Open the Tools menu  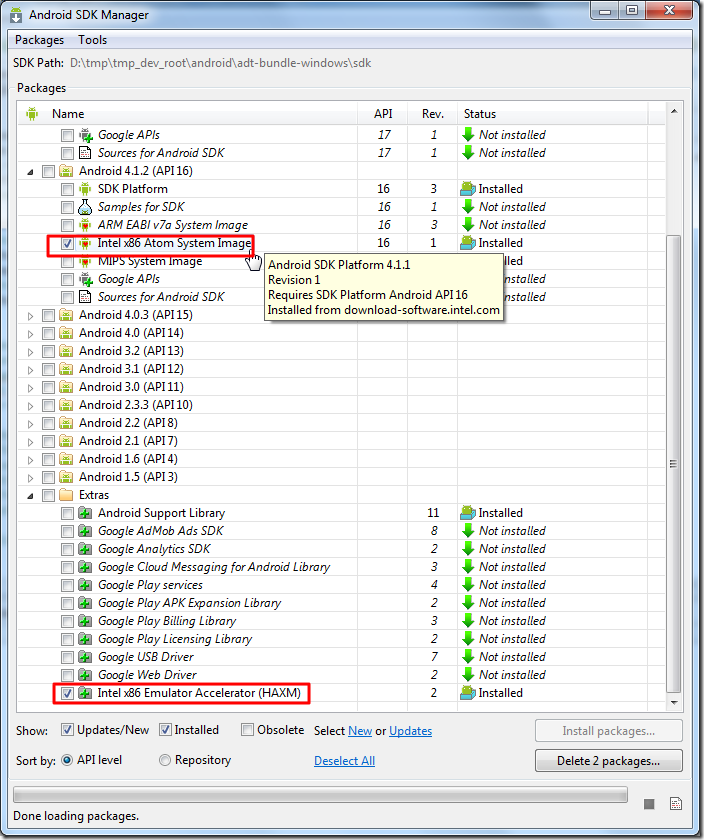point(93,40)
